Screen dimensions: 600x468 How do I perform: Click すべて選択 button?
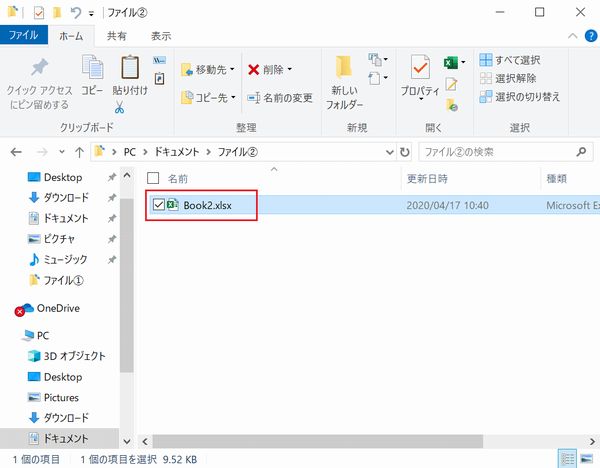[510, 60]
